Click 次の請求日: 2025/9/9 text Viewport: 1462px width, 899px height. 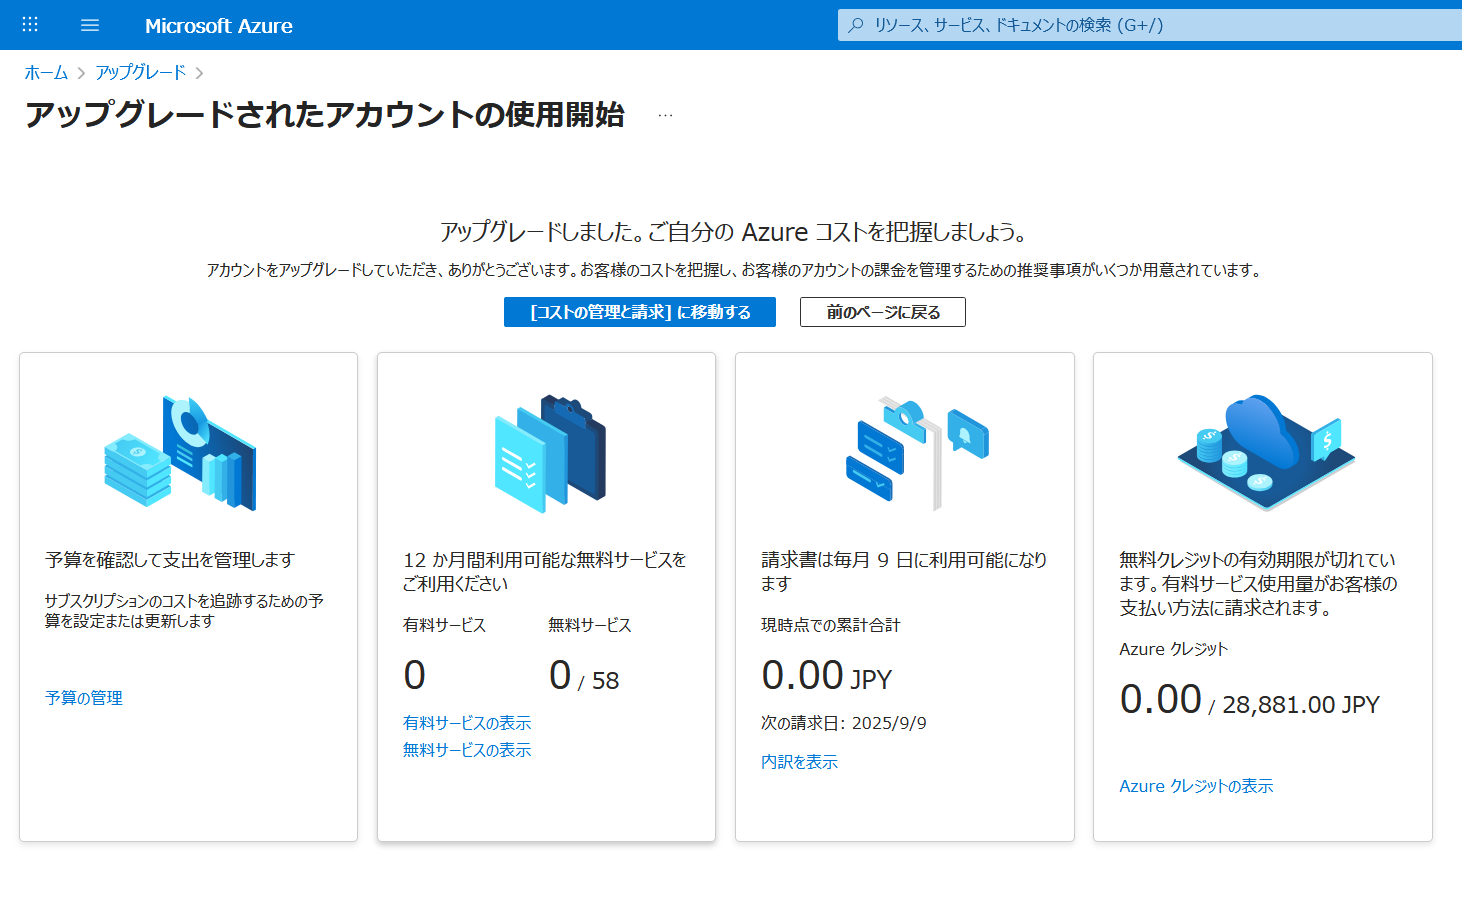[844, 723]
